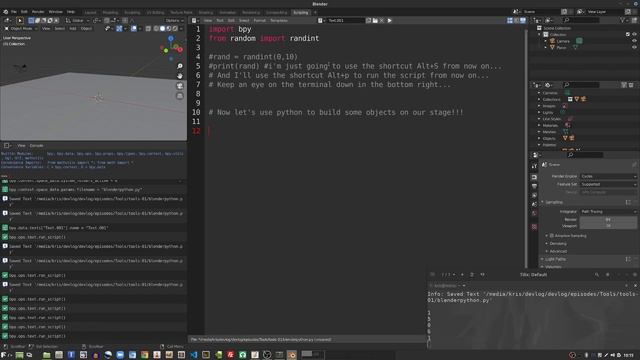Choose rendered viewport shading icon

coord(175,29)
